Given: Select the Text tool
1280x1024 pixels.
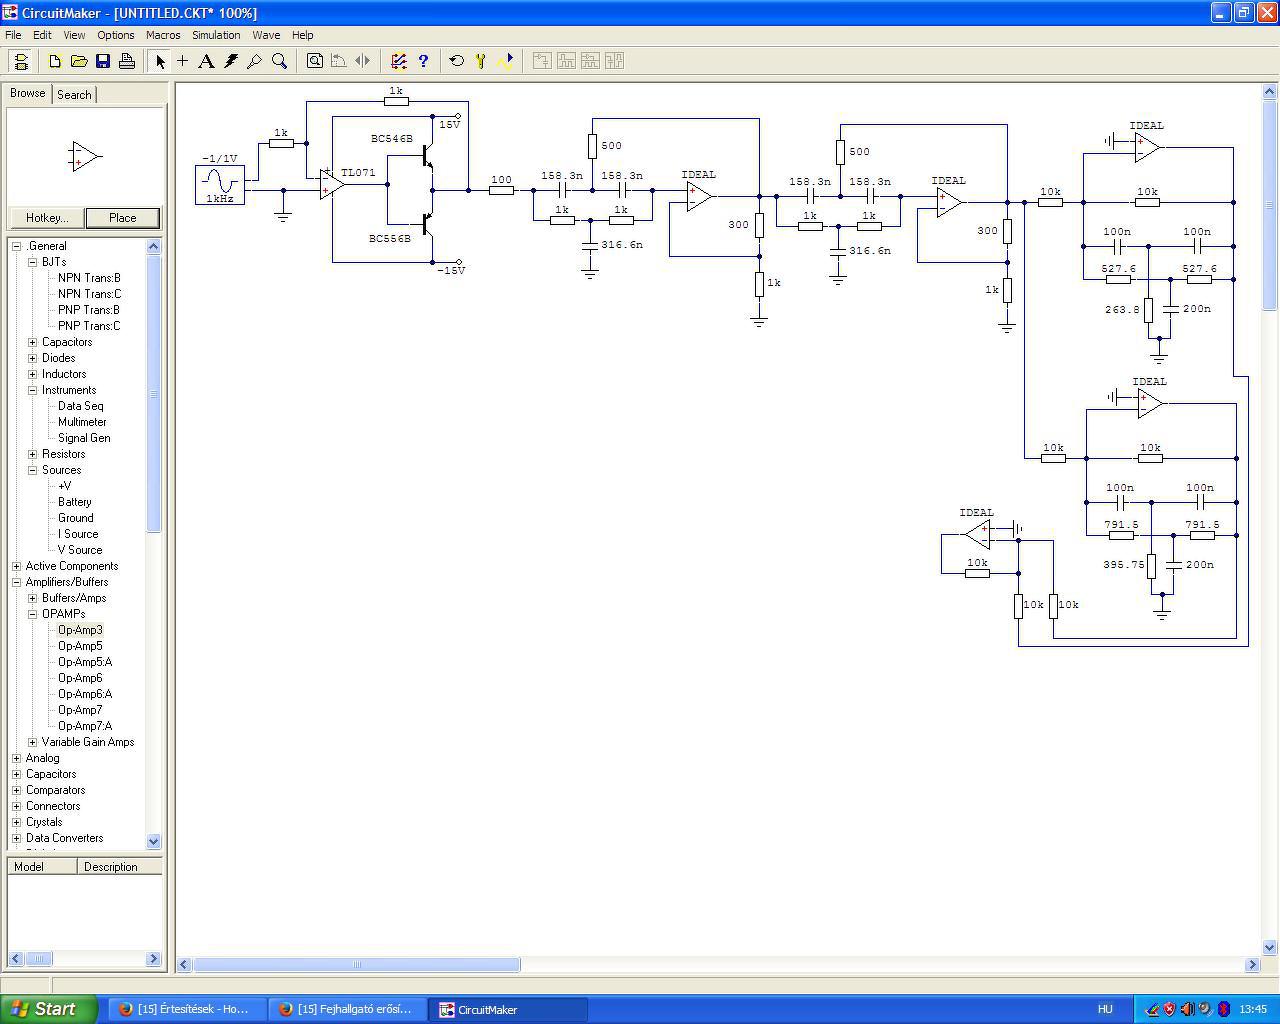Looking at the screenshot, I should pyautogui.click(x=207, y=61).
